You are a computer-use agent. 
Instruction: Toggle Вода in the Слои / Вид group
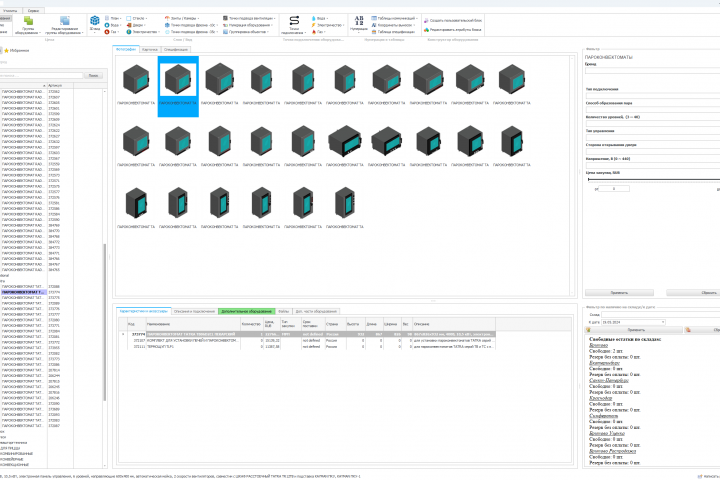107,25
